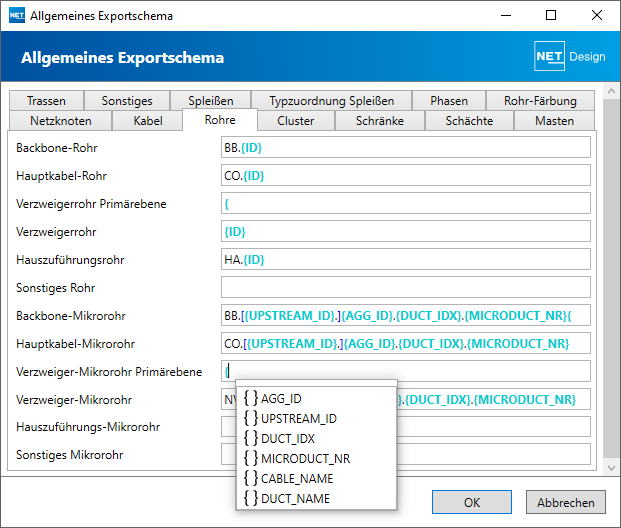
Task: Insert MICRODUCT_NR from the popup list
Action: [x=316, y=458]
